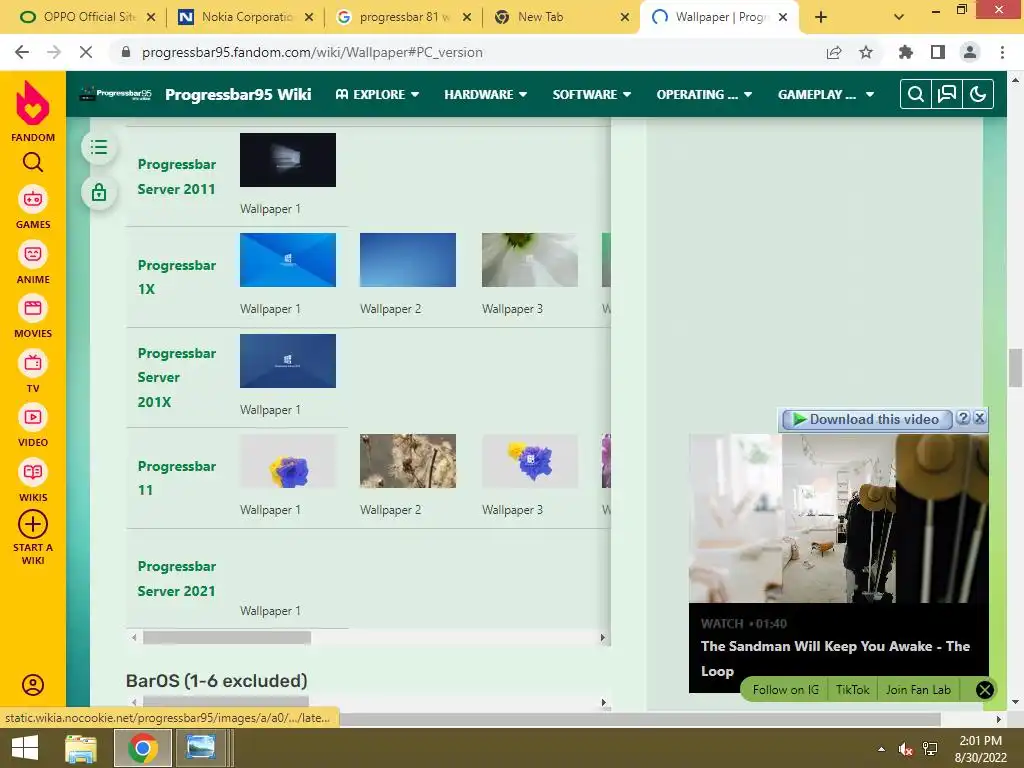Image resolution: width=1024 pixels, height=768 pixels.
Task: Open help on the download video bar
Action: [963, 418]
